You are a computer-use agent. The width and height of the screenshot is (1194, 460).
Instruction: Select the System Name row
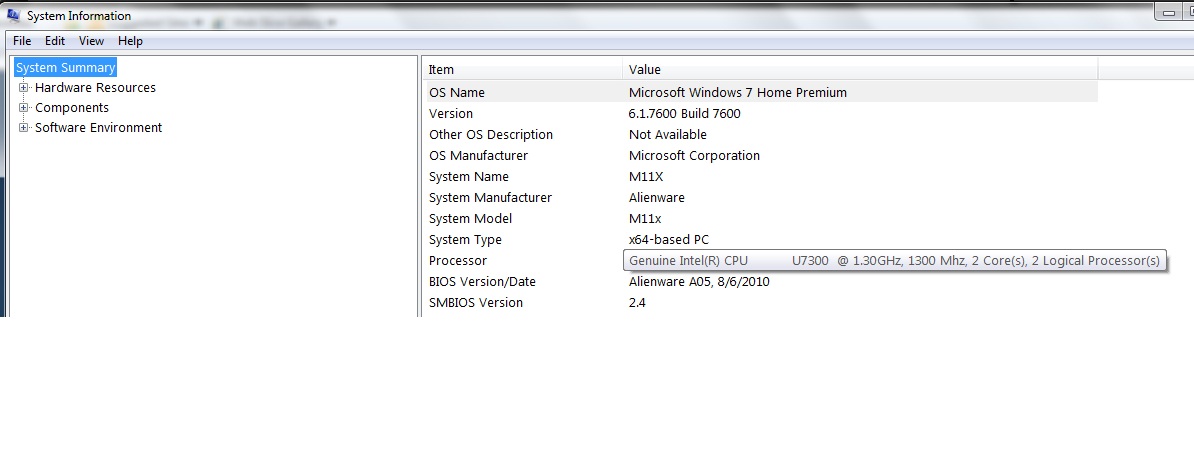(x=761, y=177)
